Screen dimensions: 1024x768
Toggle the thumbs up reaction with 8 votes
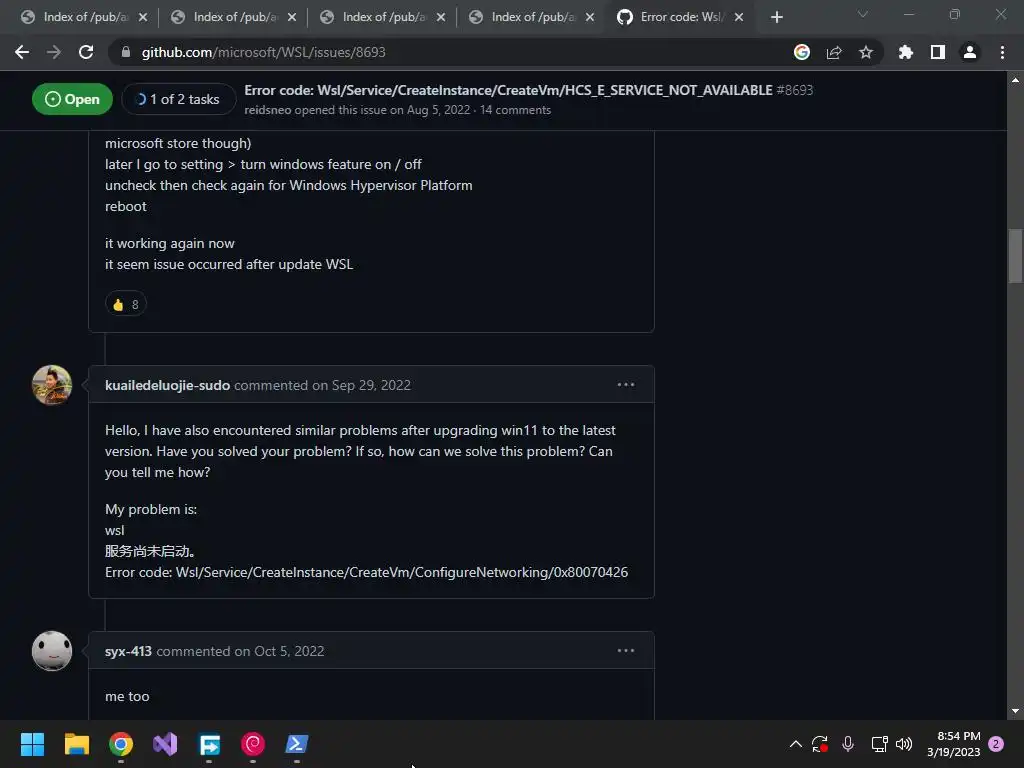[x=125, y=304]
